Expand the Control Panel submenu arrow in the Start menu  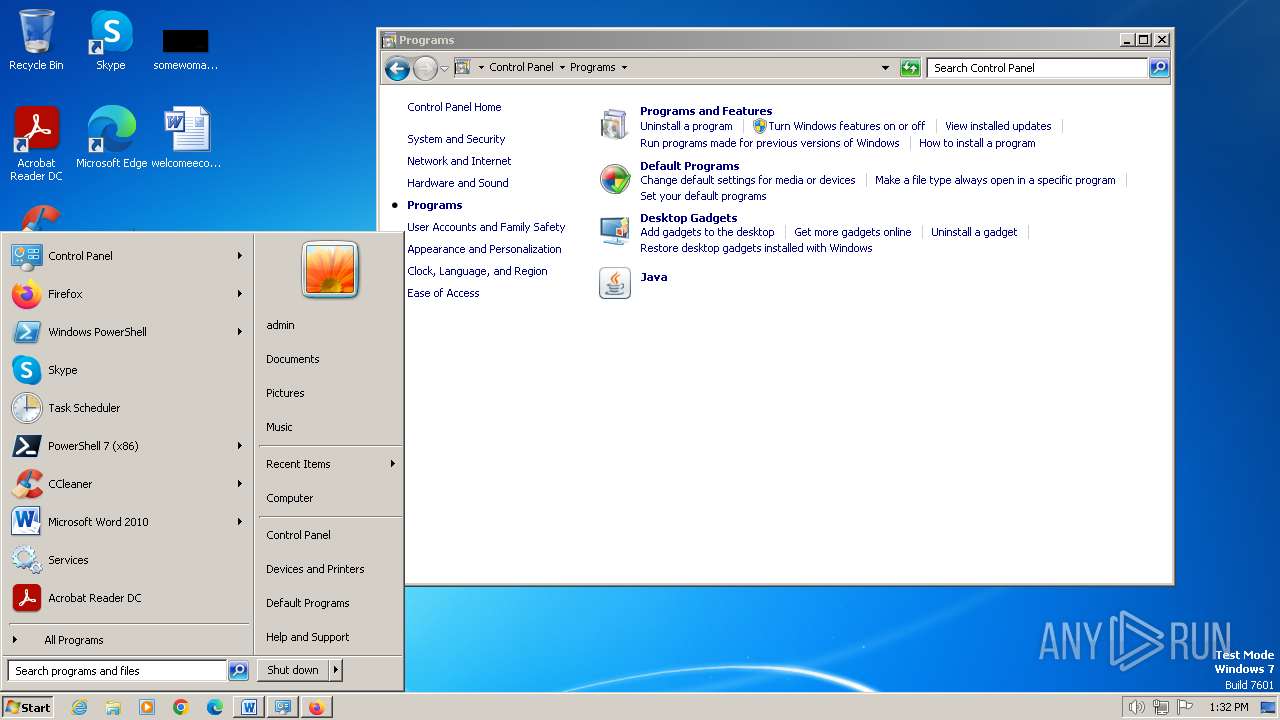[x=240, y=256]
